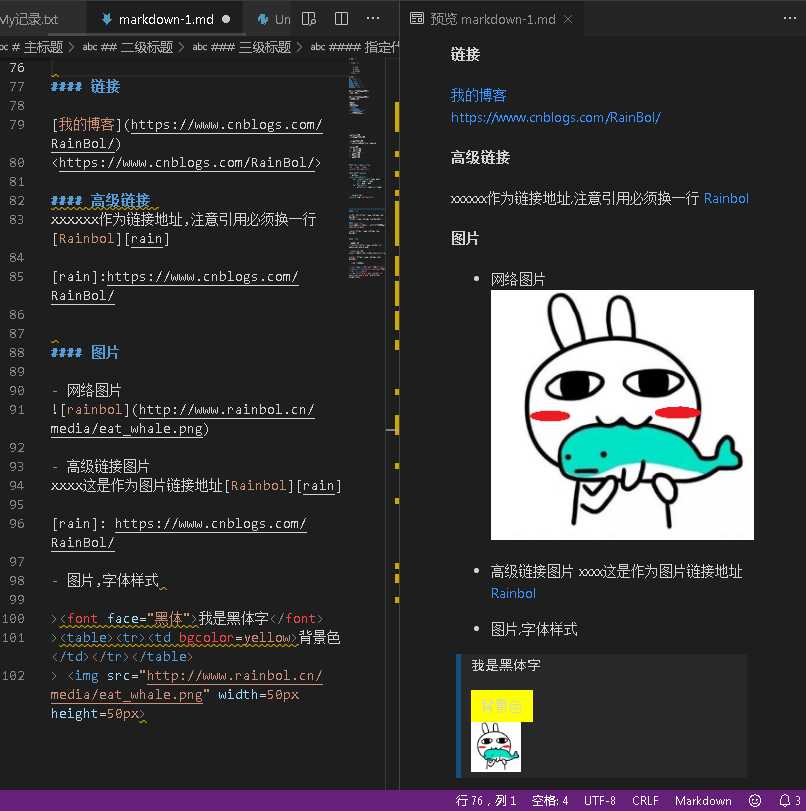Select the markdown-1.md editor tab
The width and height of the screenshot is (806, 811).
[x=166, y=20]
